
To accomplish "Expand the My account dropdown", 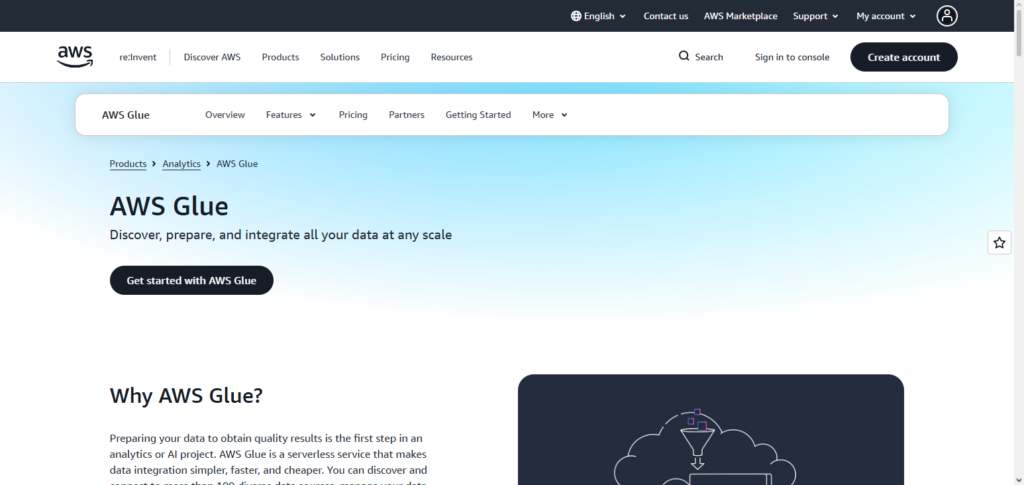I will pos(886,16).
